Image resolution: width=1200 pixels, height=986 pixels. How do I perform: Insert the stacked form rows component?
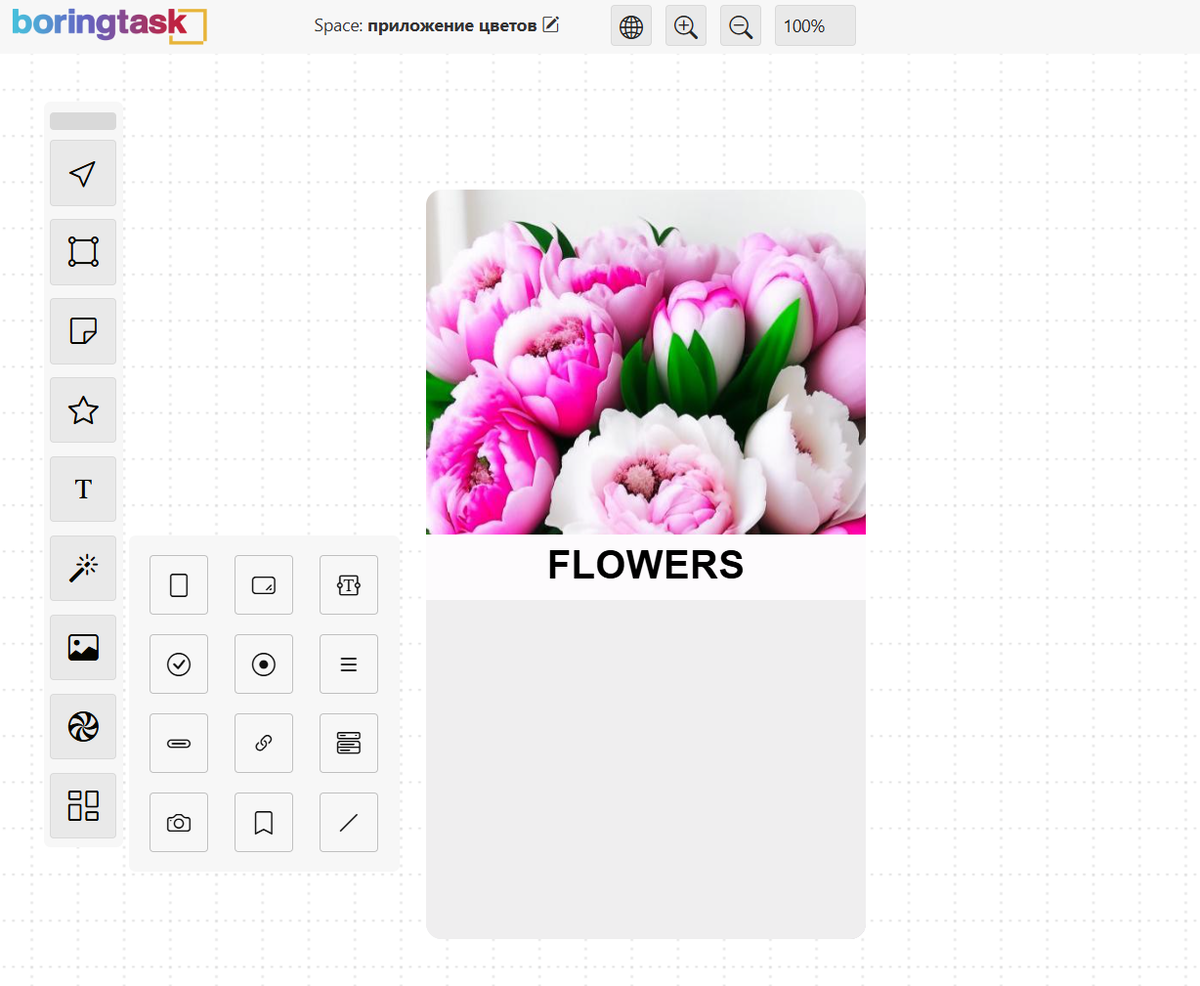coord(349,743)
